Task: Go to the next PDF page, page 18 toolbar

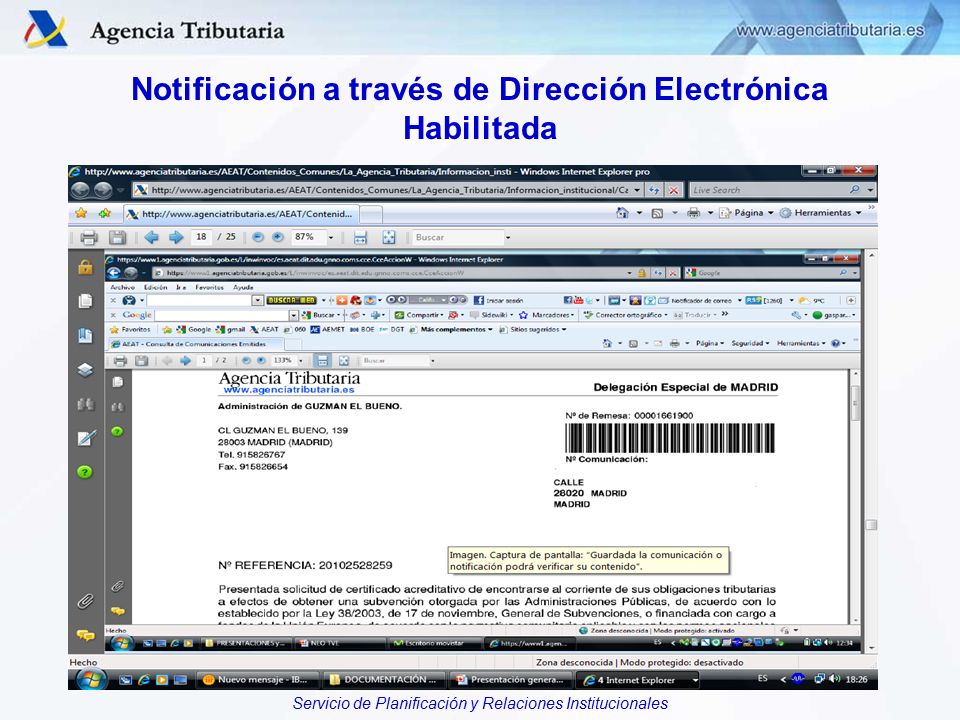Action: (x=176, y=237)
